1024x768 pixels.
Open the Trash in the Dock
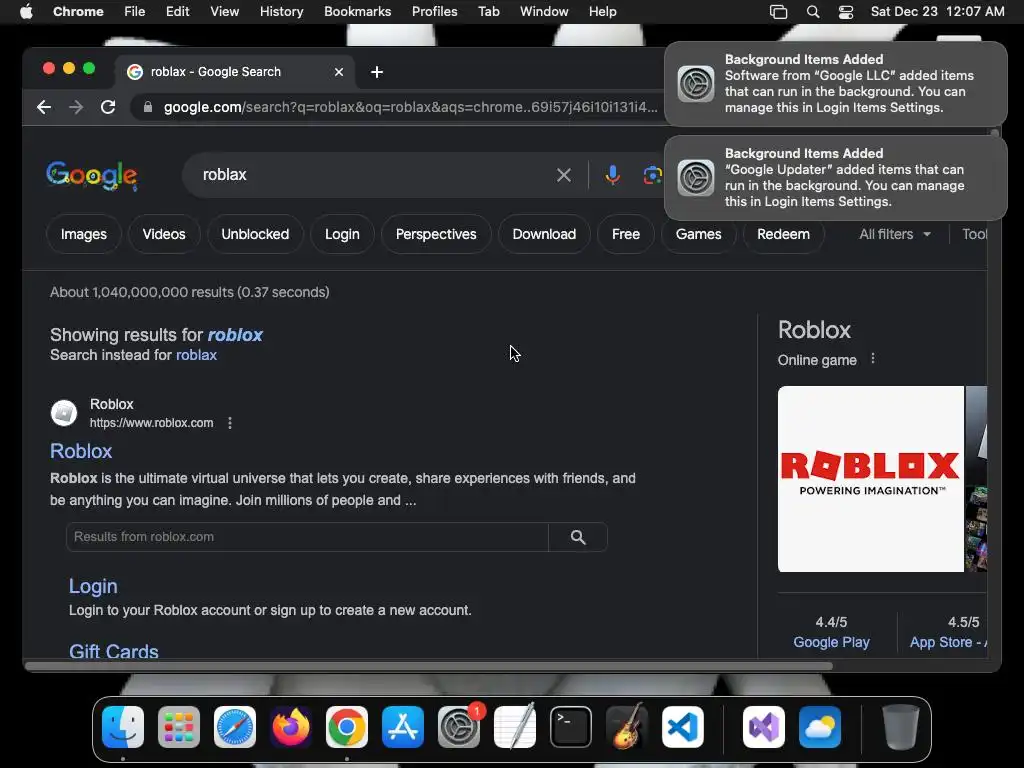click(901, 727)
